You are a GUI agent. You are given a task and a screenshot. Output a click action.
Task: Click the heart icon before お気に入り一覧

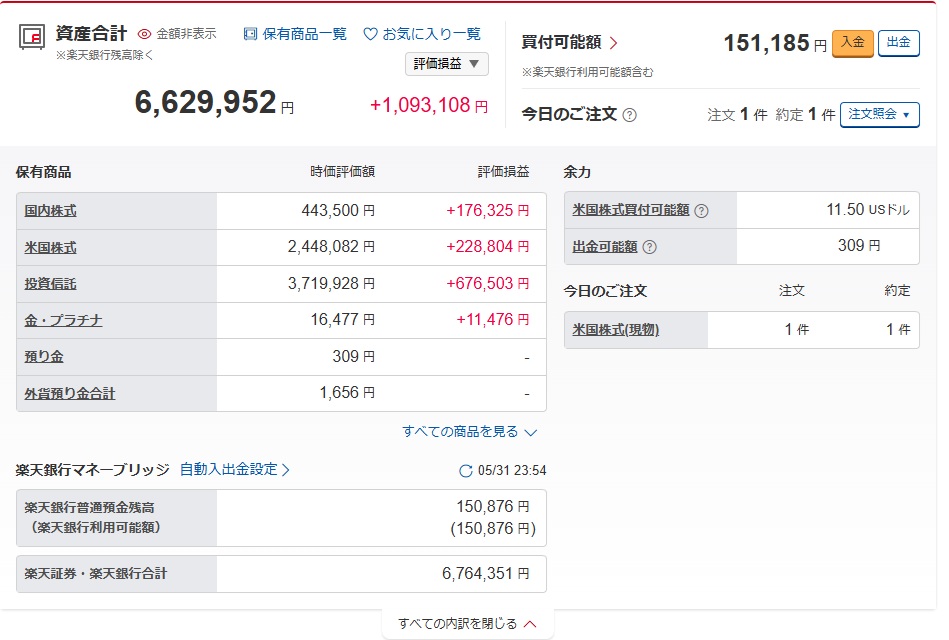370,34
